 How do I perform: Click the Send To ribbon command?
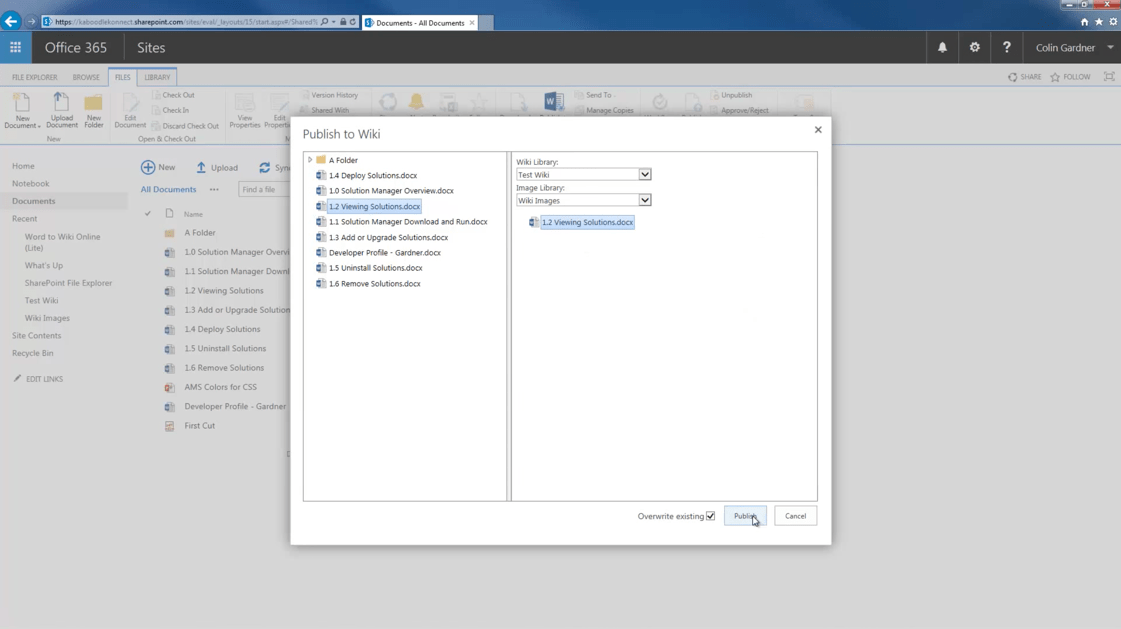click(x=594, y=95)
